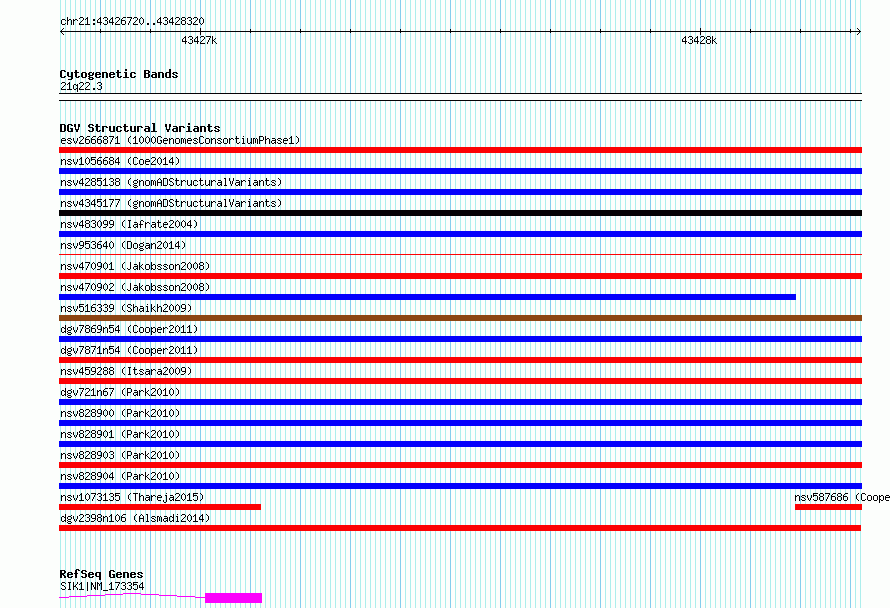Open dgv721n67 (Park2010) variant label
This screenshot has width=890, height=608.
120,392
